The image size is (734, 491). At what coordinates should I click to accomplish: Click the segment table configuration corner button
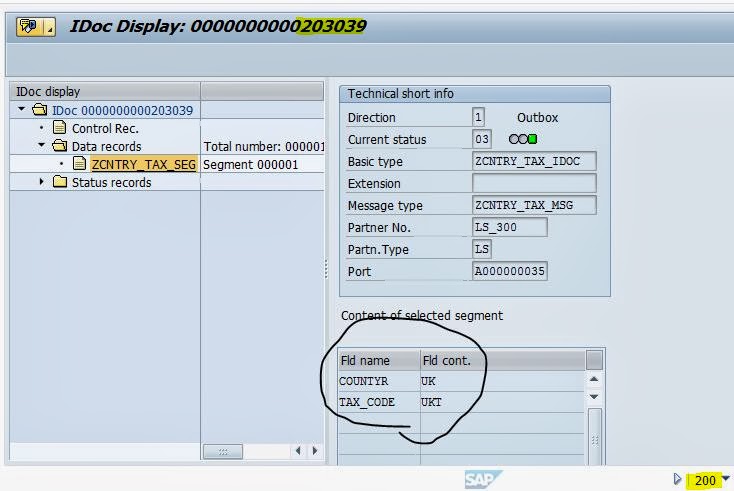coord(594,360)
